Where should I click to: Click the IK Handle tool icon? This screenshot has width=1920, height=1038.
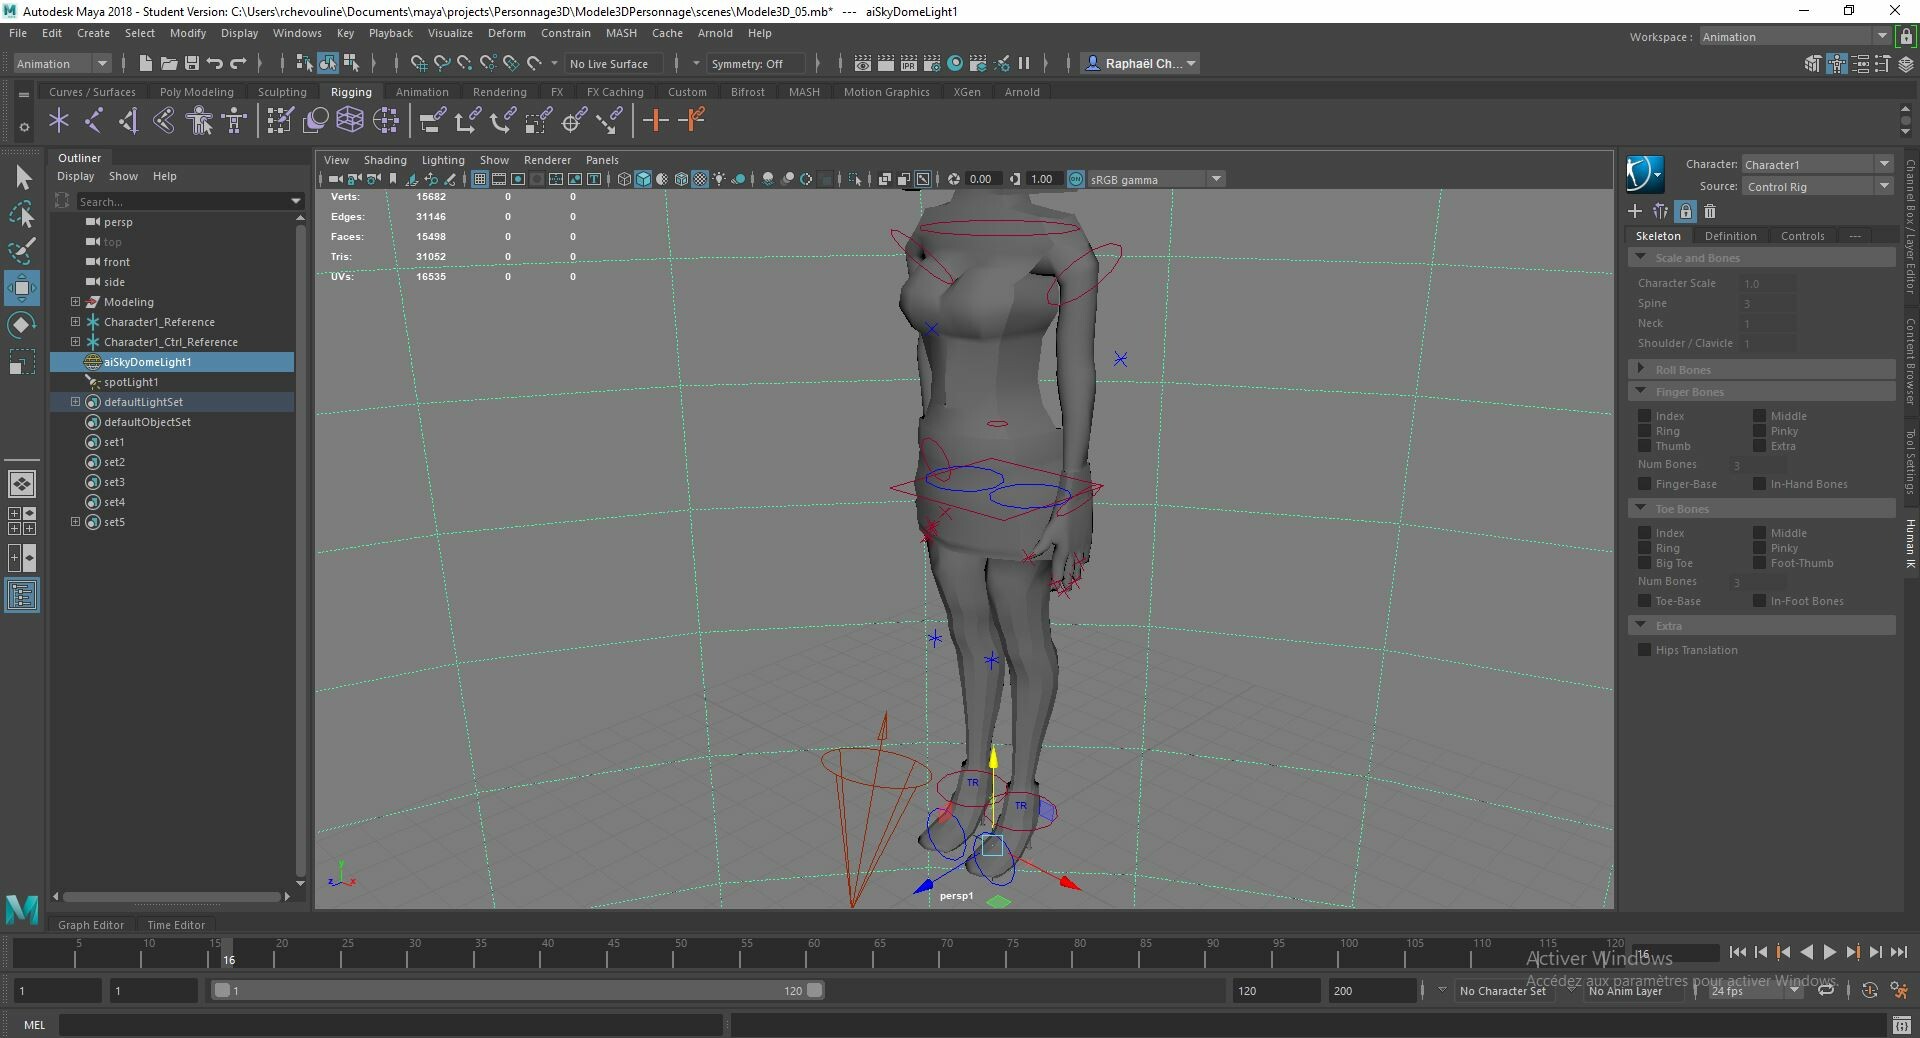[x=94, y=121]
